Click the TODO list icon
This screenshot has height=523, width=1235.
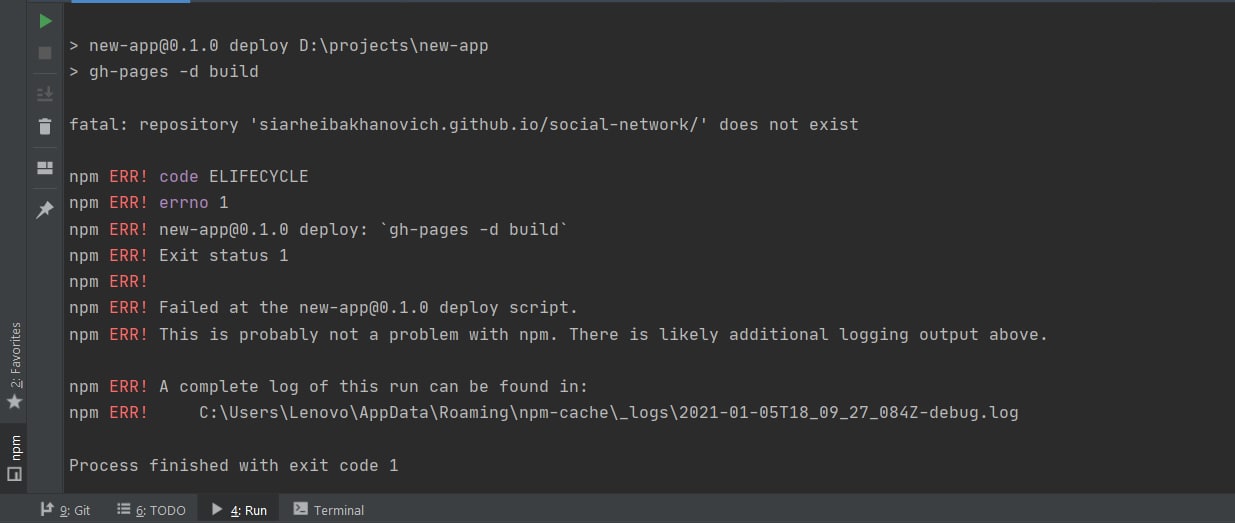(x=124, y=510)
